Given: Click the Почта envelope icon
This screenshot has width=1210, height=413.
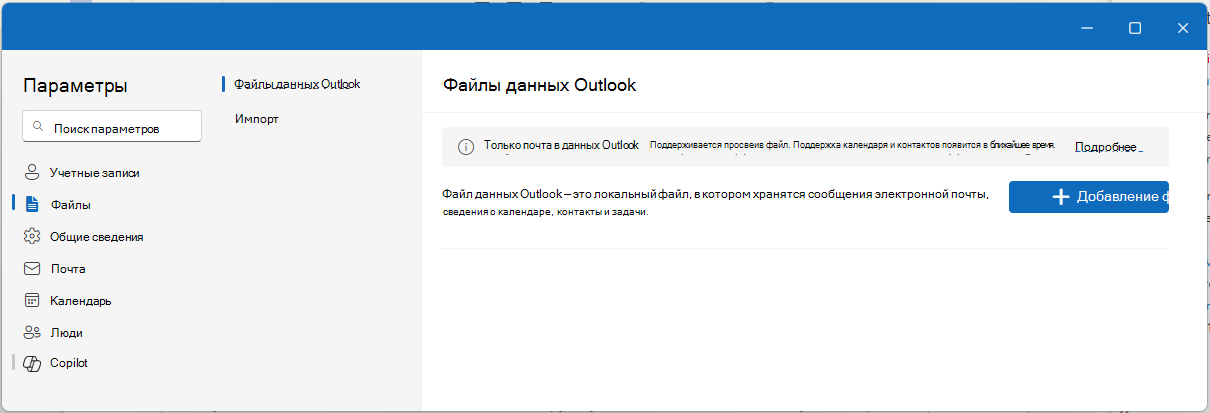Looking at the screenshot, I should (31, 268).
